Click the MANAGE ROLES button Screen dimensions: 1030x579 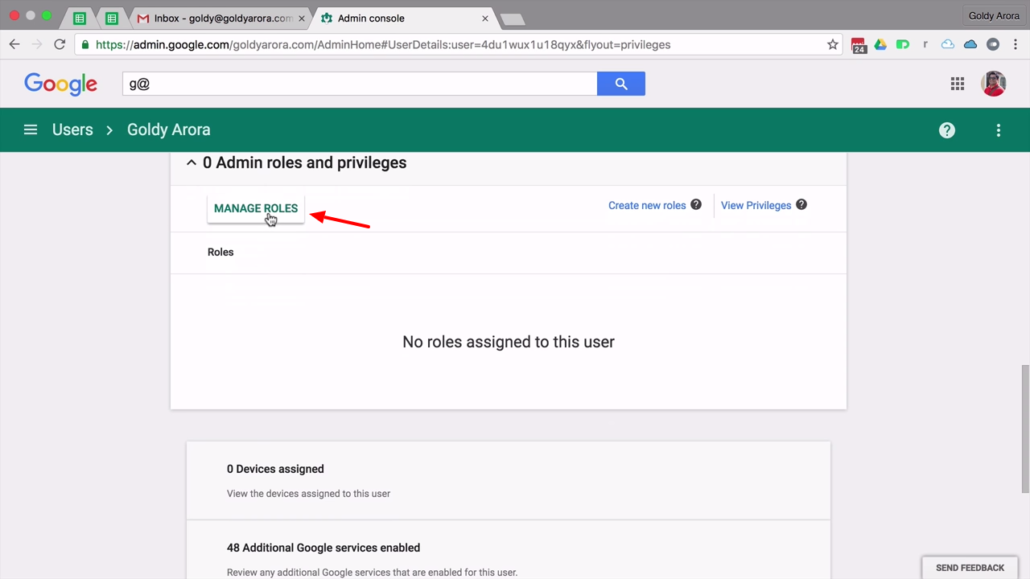256,208
